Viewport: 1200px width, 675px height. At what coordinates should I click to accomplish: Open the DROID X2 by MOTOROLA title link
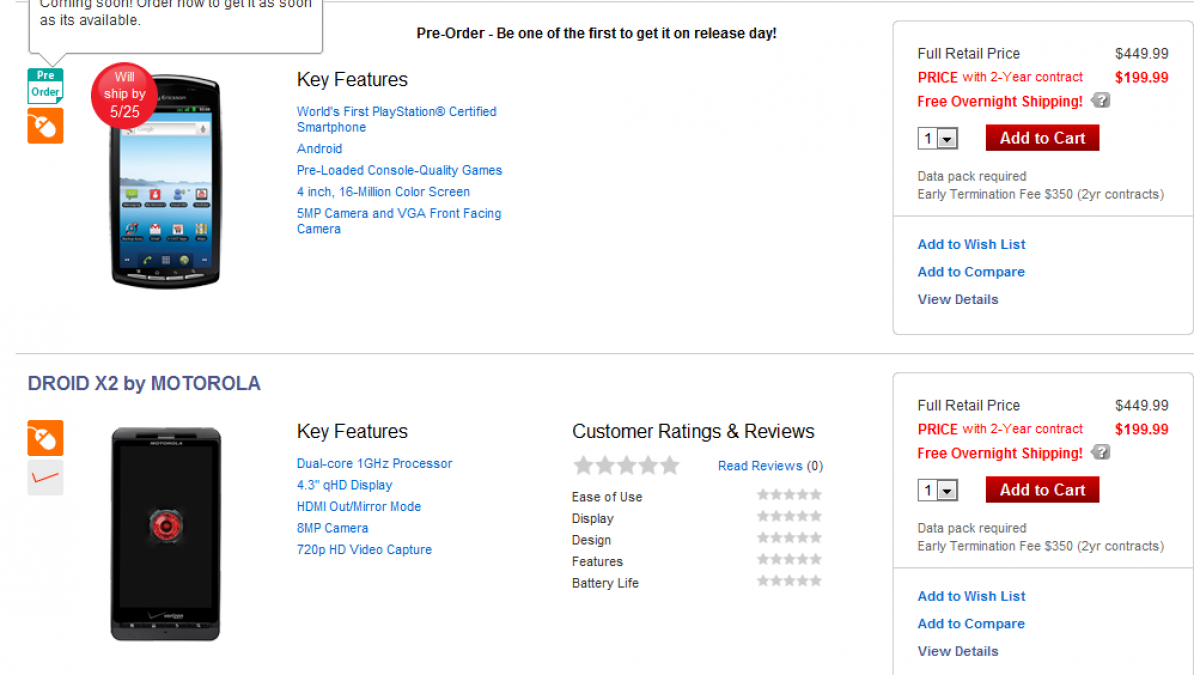(x=144, y=383)
